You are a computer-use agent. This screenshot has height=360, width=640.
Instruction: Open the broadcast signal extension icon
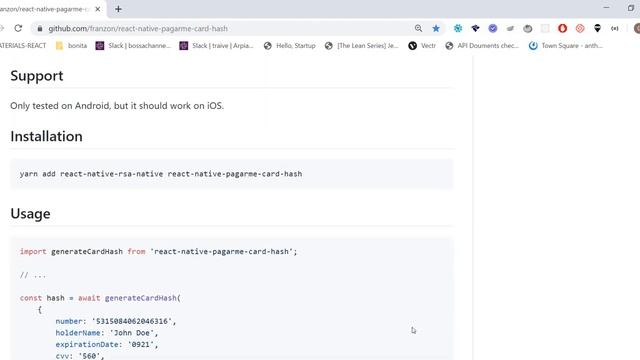pyautogui.click(x=615, y=28)
